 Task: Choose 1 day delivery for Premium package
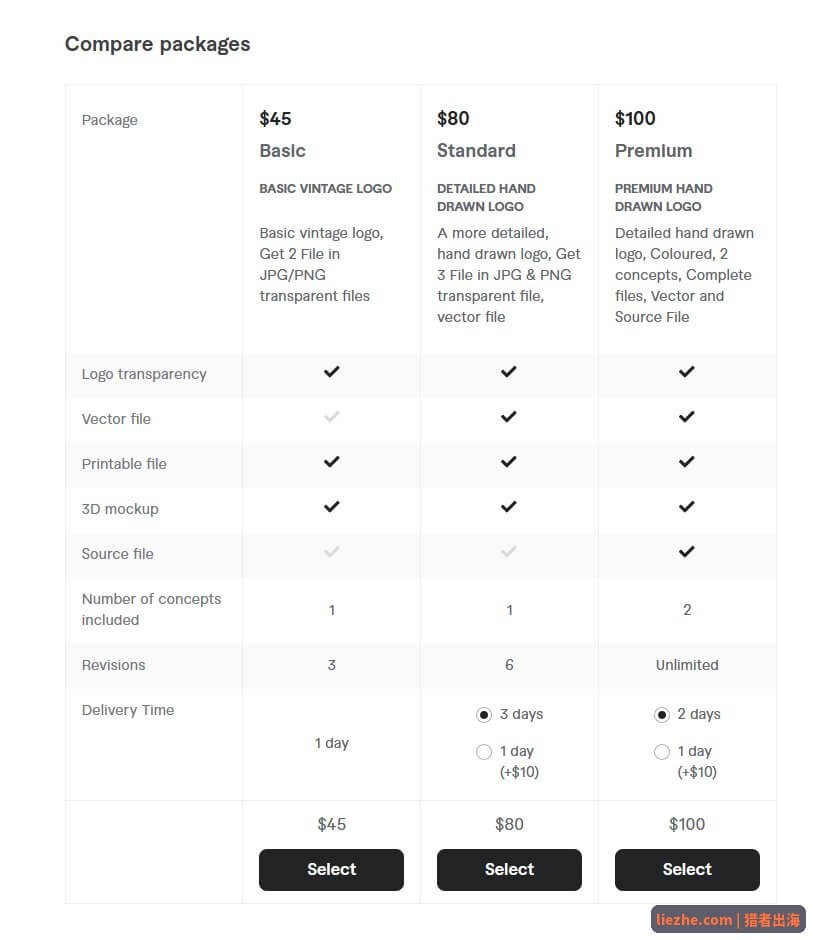(662, 752)
